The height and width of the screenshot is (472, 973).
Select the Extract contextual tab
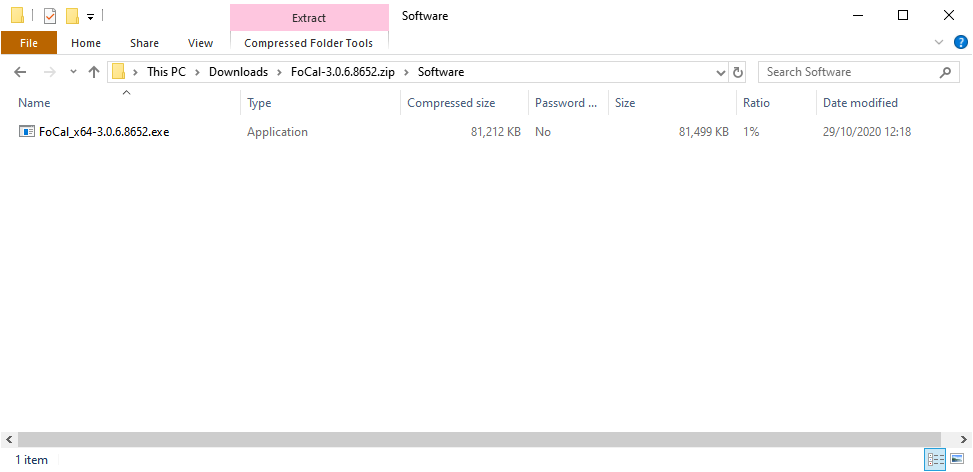[x=309, y=18]
